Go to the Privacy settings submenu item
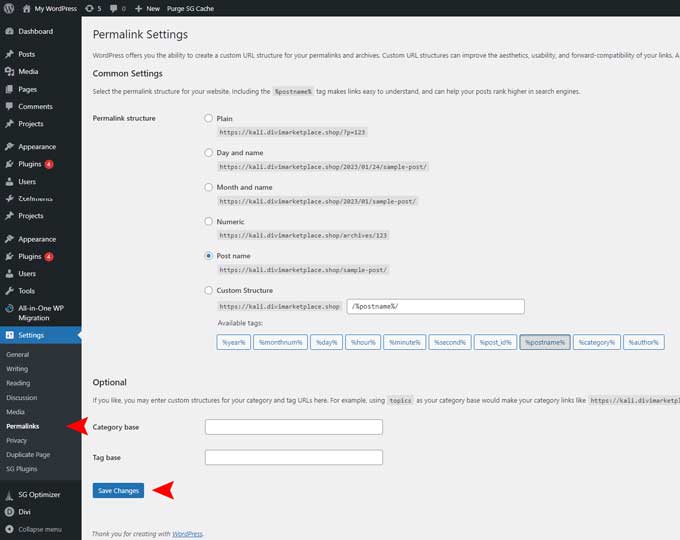 pyautogui.click(x=16, y=440)
